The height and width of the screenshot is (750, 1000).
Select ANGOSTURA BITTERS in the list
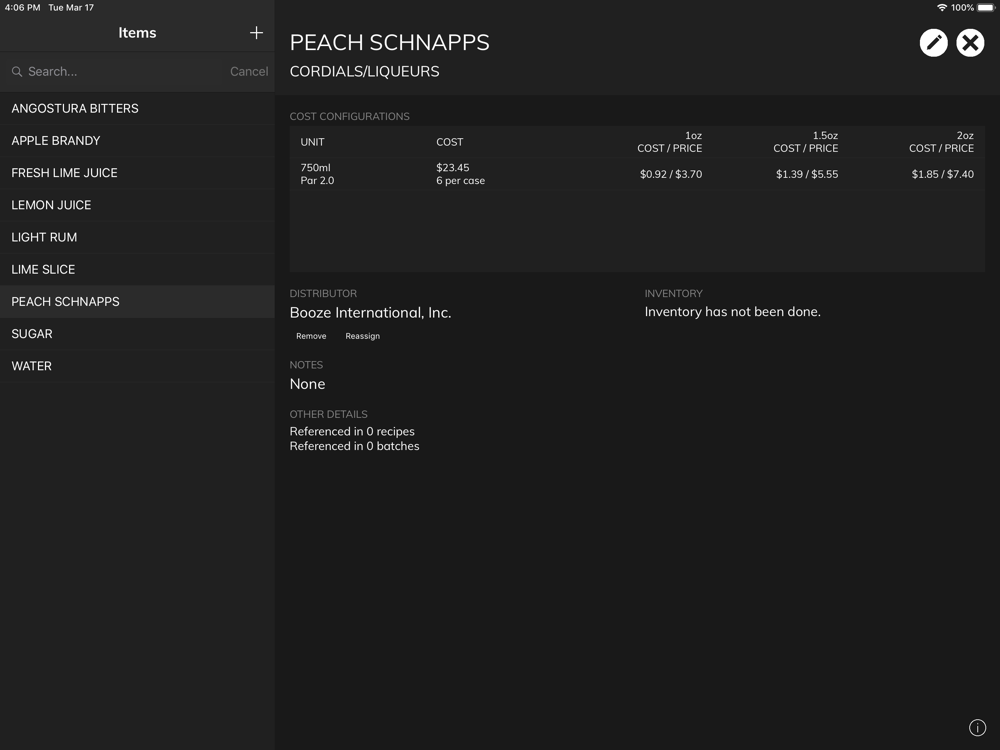(137, 108)
